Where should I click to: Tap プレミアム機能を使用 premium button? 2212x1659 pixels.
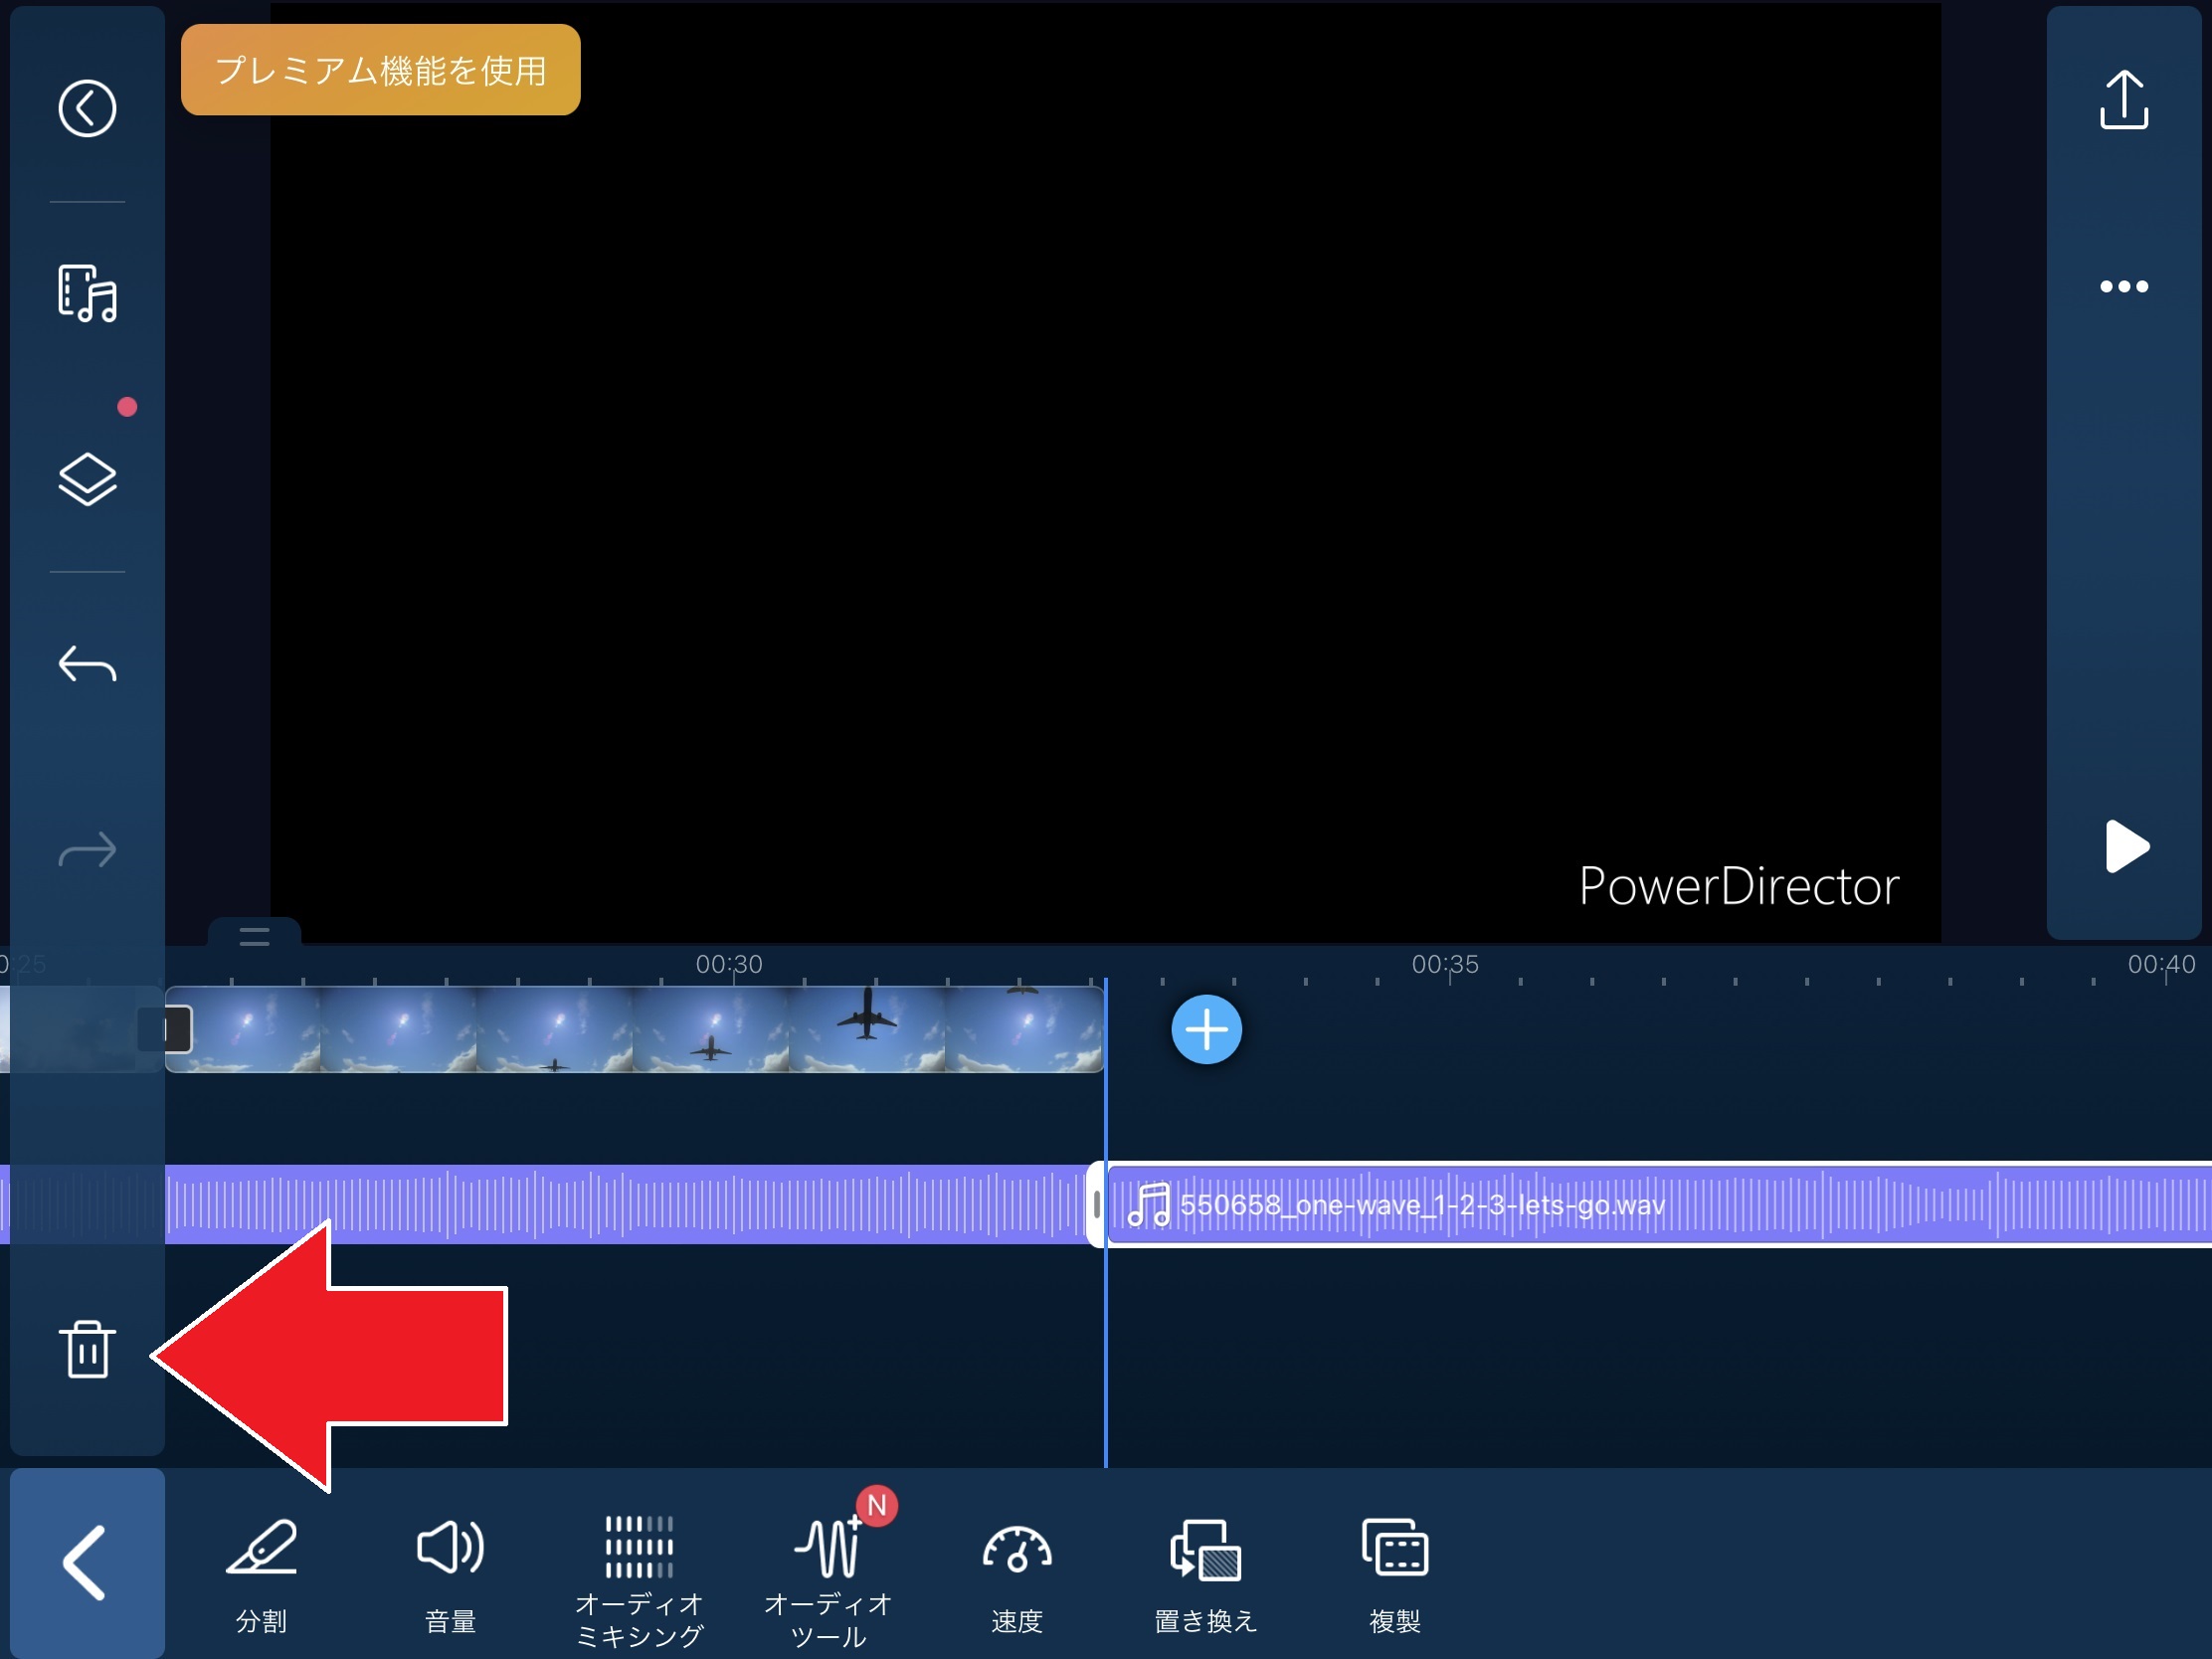coord(380,70)
